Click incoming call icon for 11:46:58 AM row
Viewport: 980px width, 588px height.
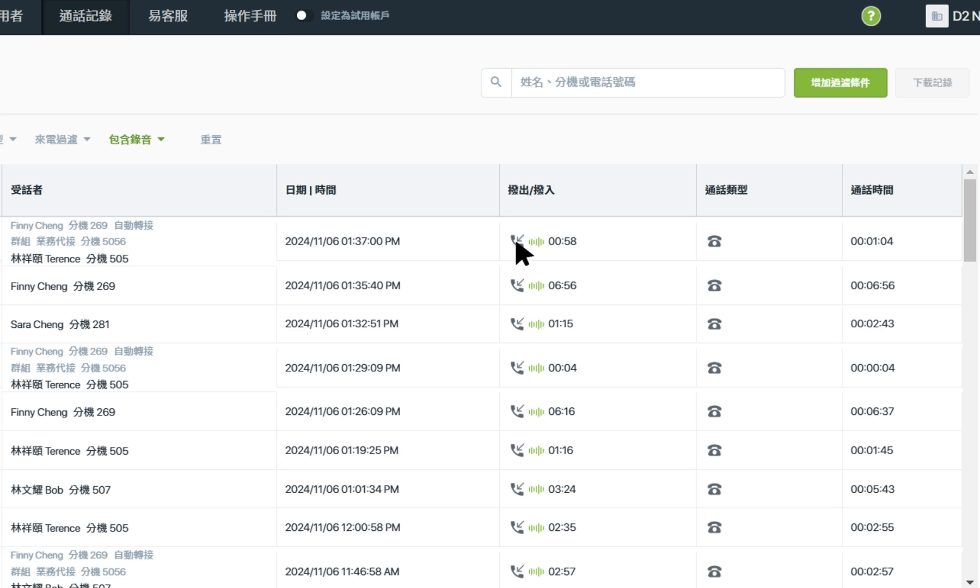tap(517, 571)
